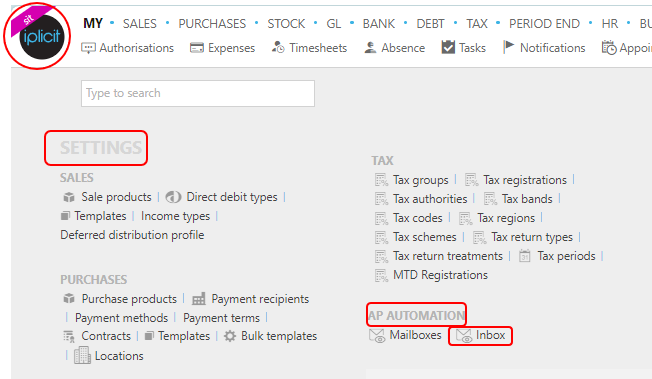The height and width of the screenshot is (379, 652).
Task: Open the Locations building icon
Action: pyautogui.click(x=82, y=356)
